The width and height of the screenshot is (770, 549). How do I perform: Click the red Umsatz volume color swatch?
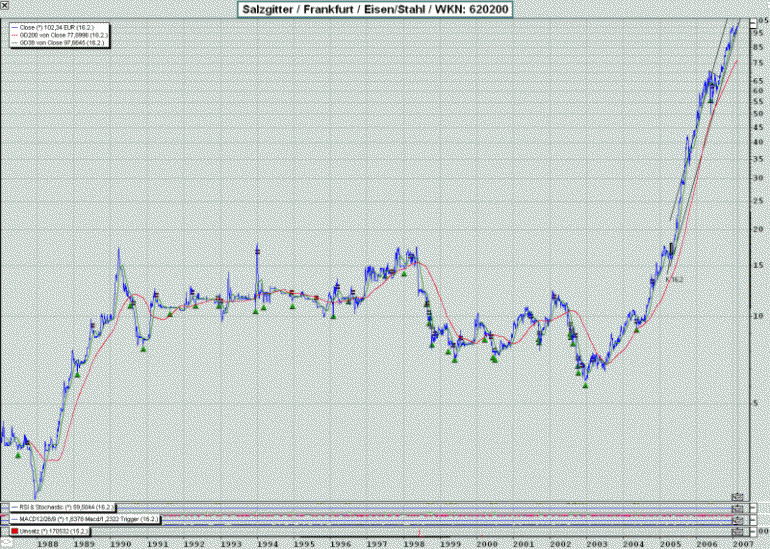click(x=13, y=531)
